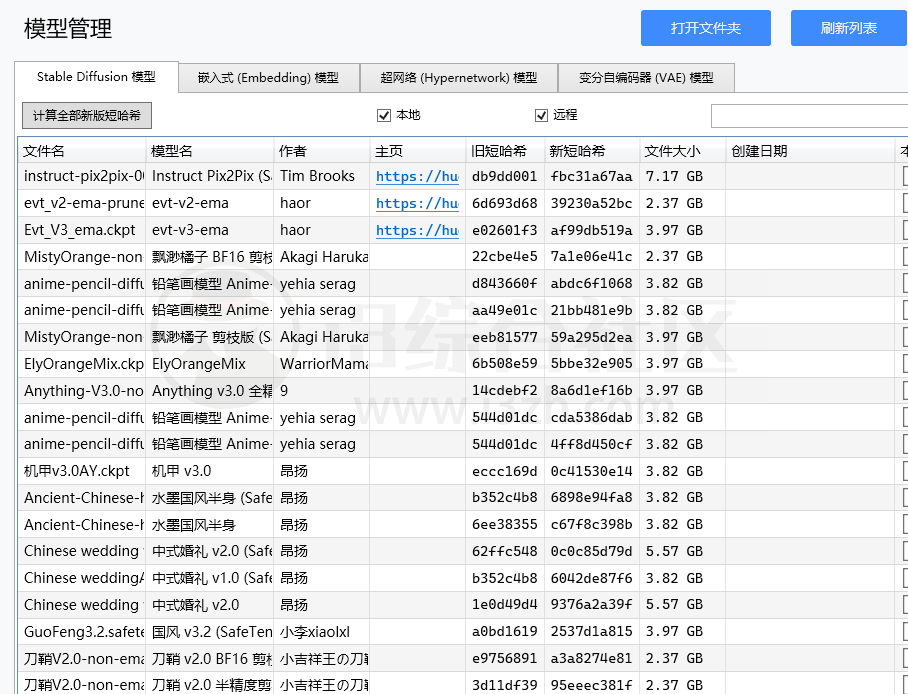Select file Evt_V3_ema.ckpt

(x=82, y=230)
